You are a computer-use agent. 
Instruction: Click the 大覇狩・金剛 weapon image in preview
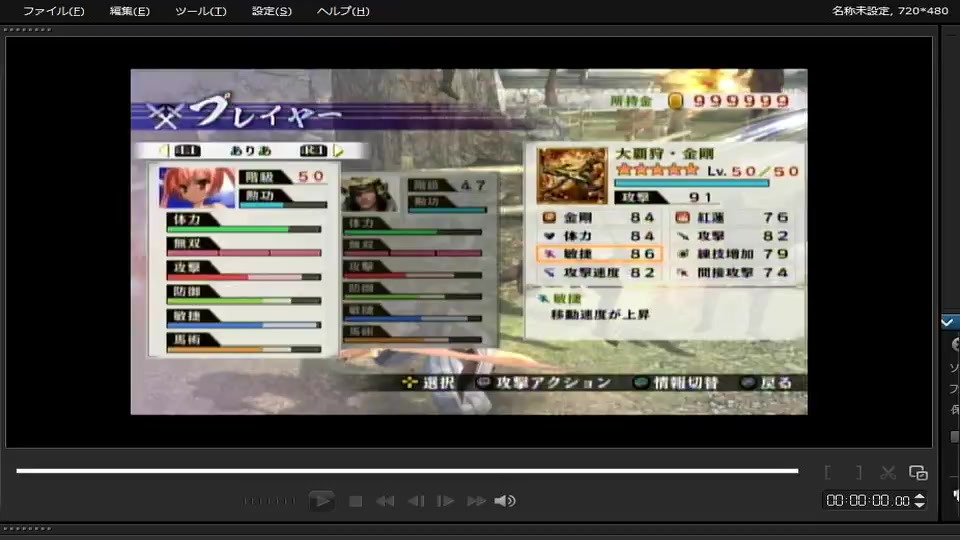click(x=571, y=176)
